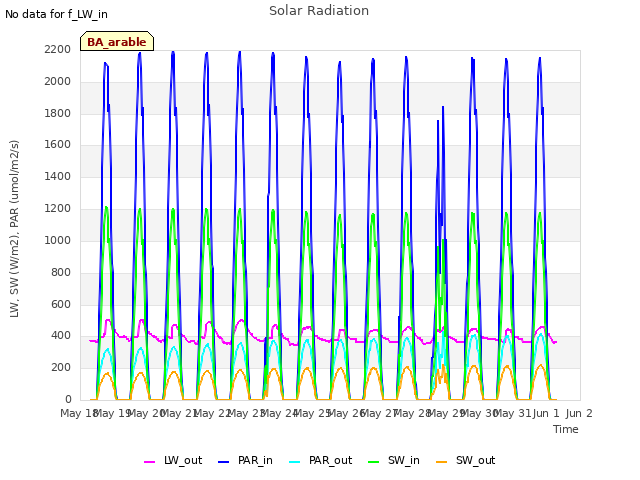The height and width of the screenshot is (480, 640).
Task: Click the 1400 y-axis tick label
Action: pyautogui.click(x=58, y=177)
